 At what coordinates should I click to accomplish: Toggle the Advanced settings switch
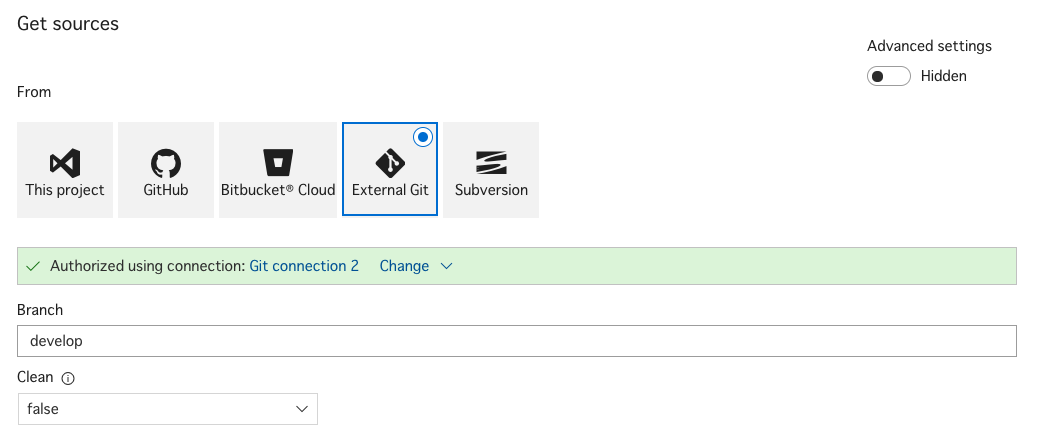coord(888,76)
